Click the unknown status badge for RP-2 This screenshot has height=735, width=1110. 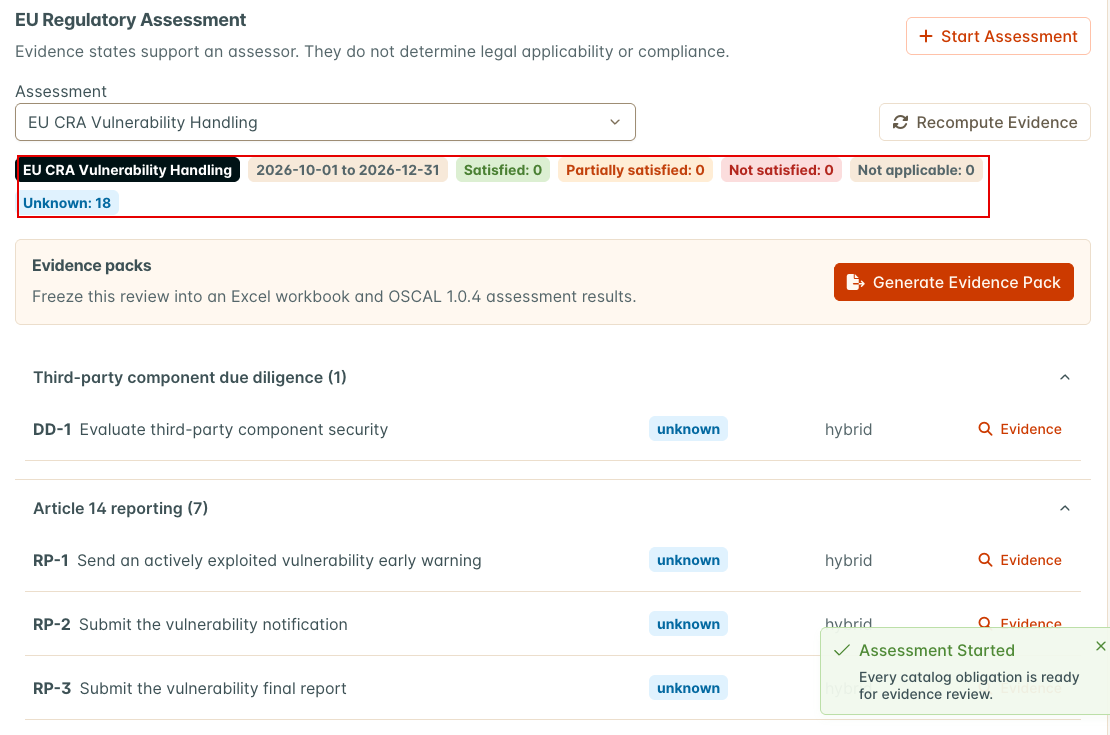[688, 624]
